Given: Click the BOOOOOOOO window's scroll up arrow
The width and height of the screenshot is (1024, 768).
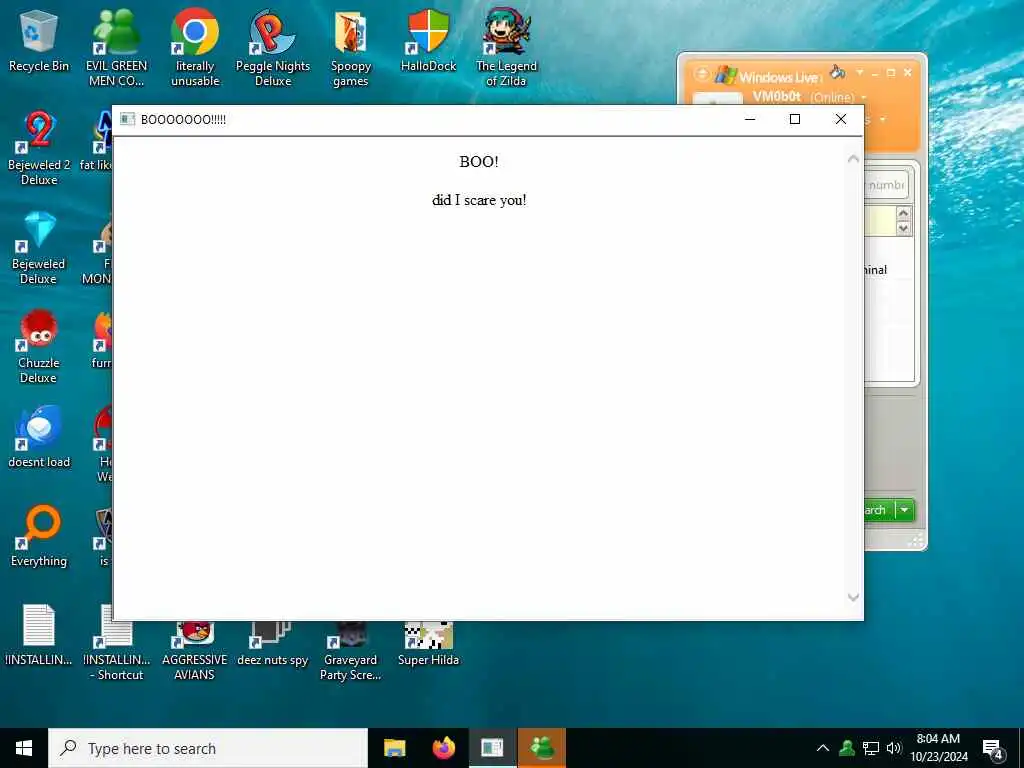Looking at the screenshot, I should pos(853,159).
